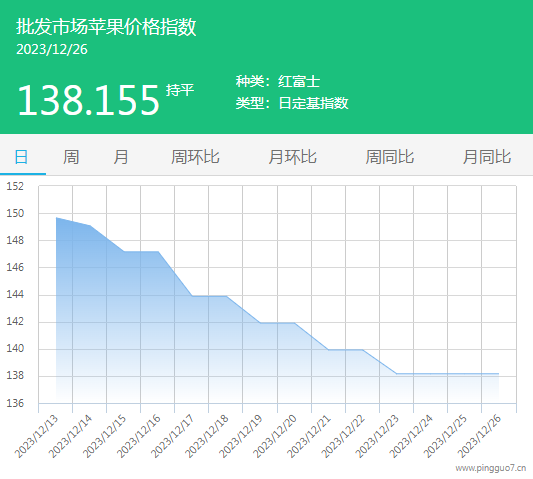Viewport: 533px width, 479px height.
Task: Click the 2023/12/26 date under the title
Action: (52, 50)
